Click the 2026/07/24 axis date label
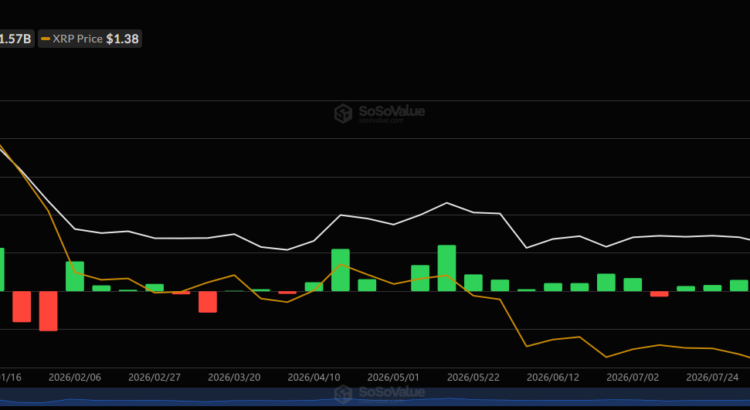The height and width of the screenshot is (410, 750). pyautogui.click(x=713, y=377)
